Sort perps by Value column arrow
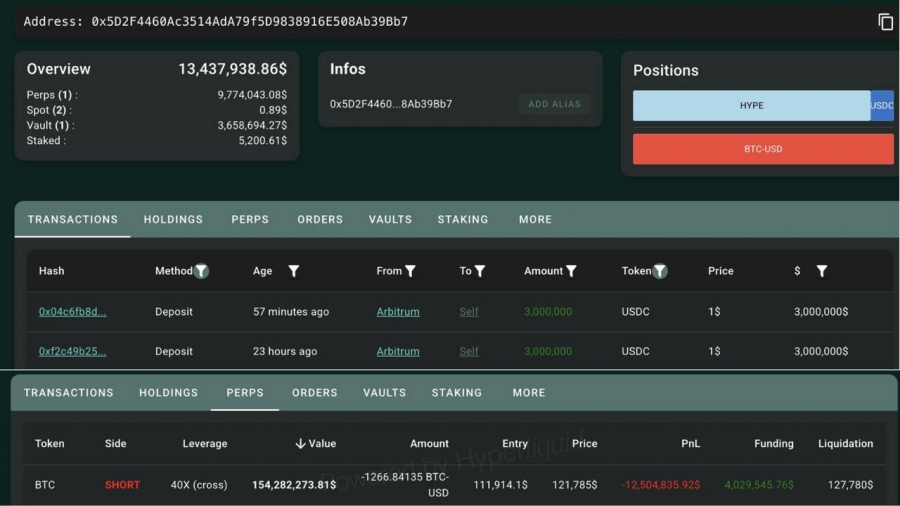This screenshot has height=506, width=900. coord(300,444)
